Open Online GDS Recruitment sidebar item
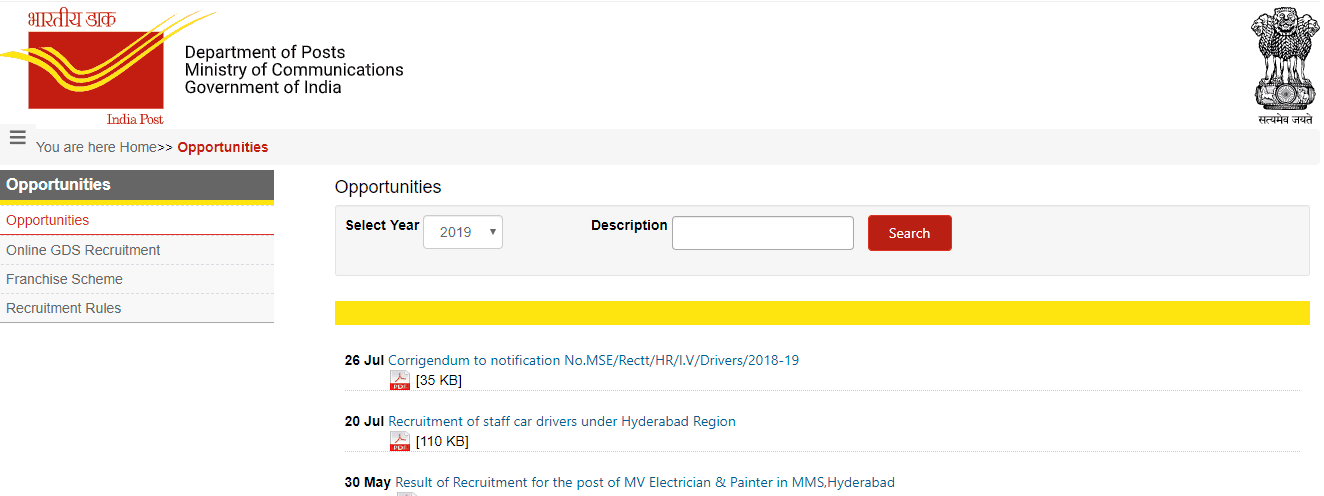 coord(83,250)
